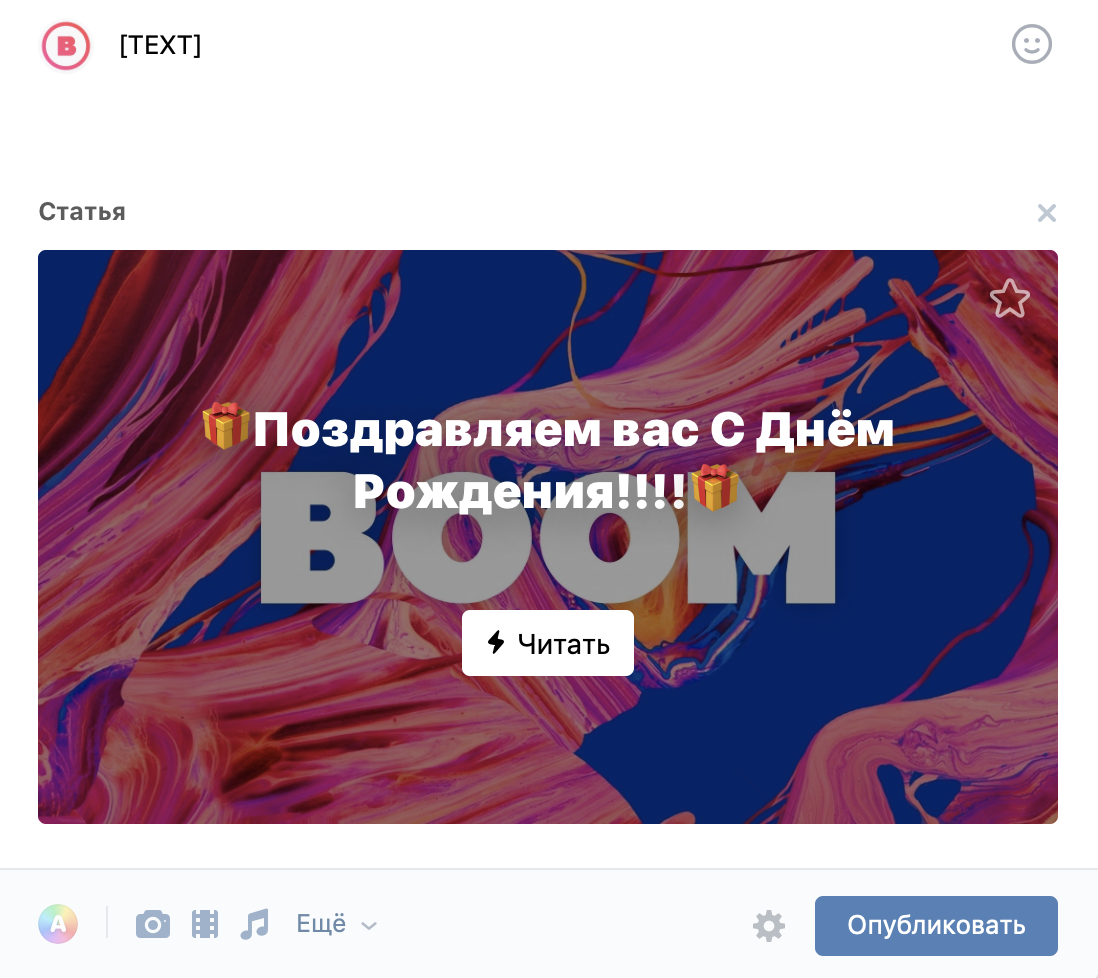Screen dimensions: 1098x978
Task: Open the emoji smiley picker
Action: pos(1031,45)
